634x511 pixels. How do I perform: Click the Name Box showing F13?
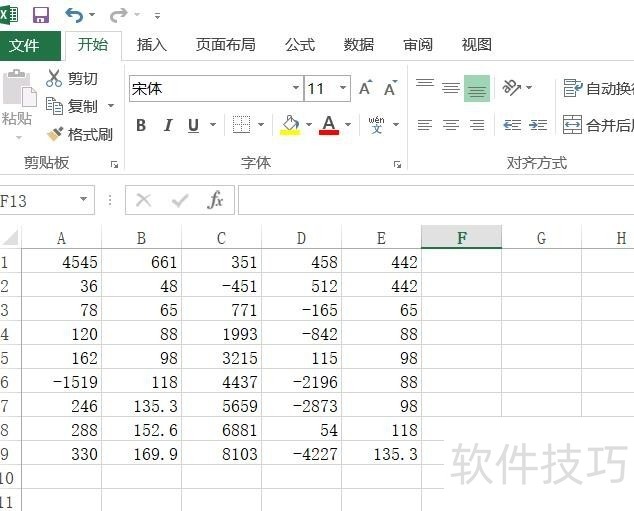pos(37,200)
